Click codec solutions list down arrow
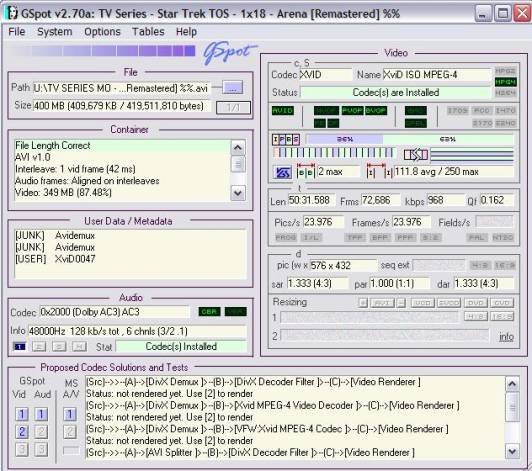 pyautogui.click(x=512, y=452)
